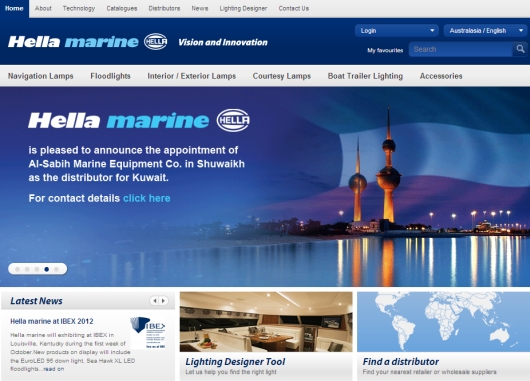Click the Vision and Innovation tagline
Screen dimensions: 530x381
pyautogui.click(x=223, y=42)
